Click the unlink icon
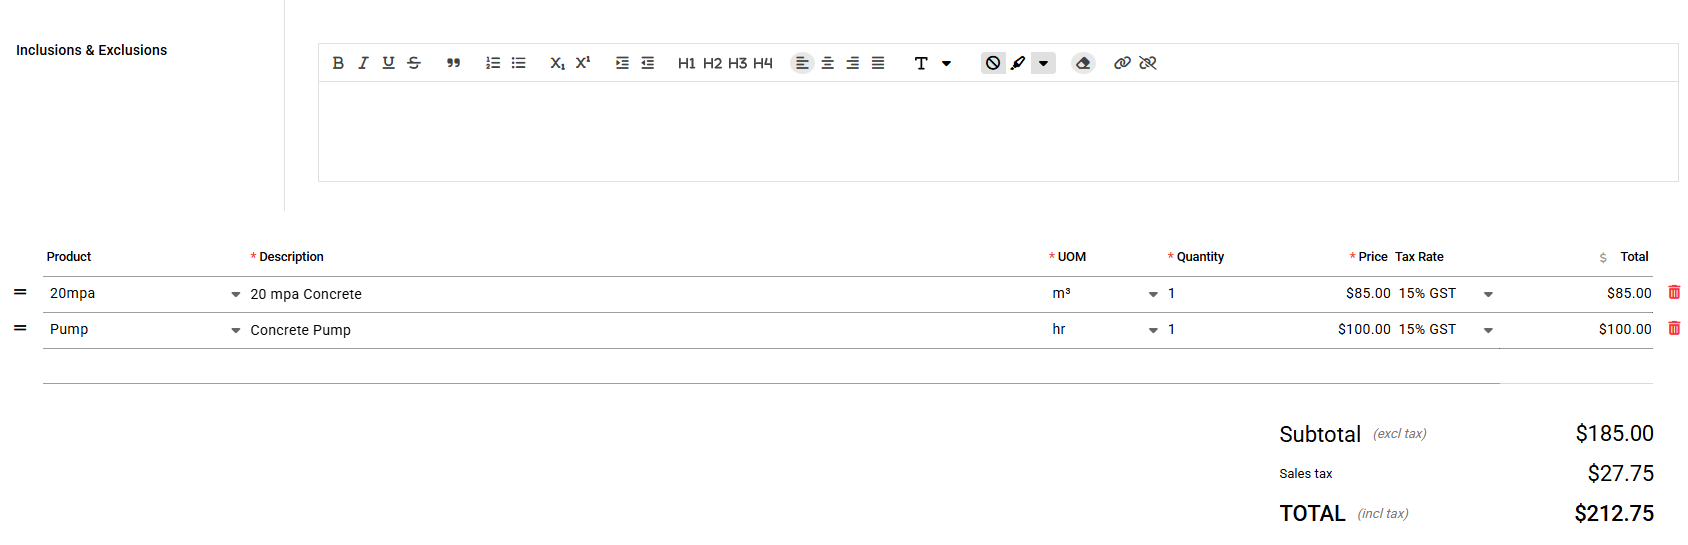This screenshot has height=545, width=1688. [x=1148, y=63]
